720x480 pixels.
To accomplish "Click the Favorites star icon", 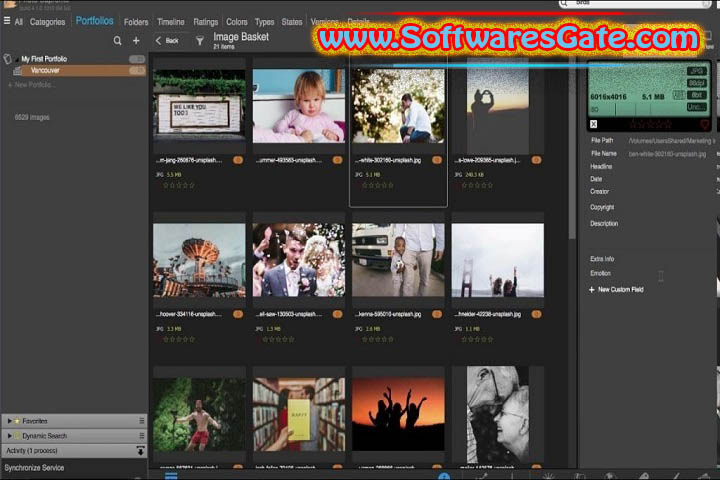I will pos(17,421).
